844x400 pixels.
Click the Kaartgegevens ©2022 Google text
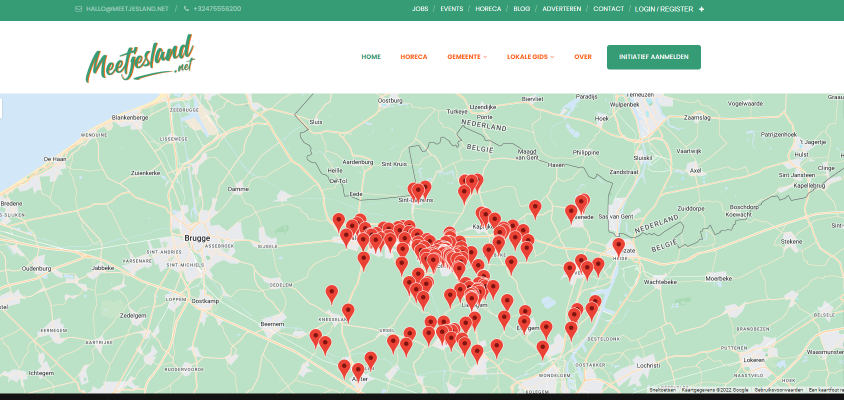(x=715, y=390)
